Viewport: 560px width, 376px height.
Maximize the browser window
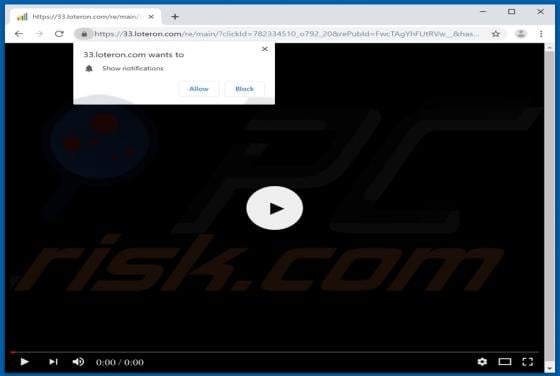511,12
